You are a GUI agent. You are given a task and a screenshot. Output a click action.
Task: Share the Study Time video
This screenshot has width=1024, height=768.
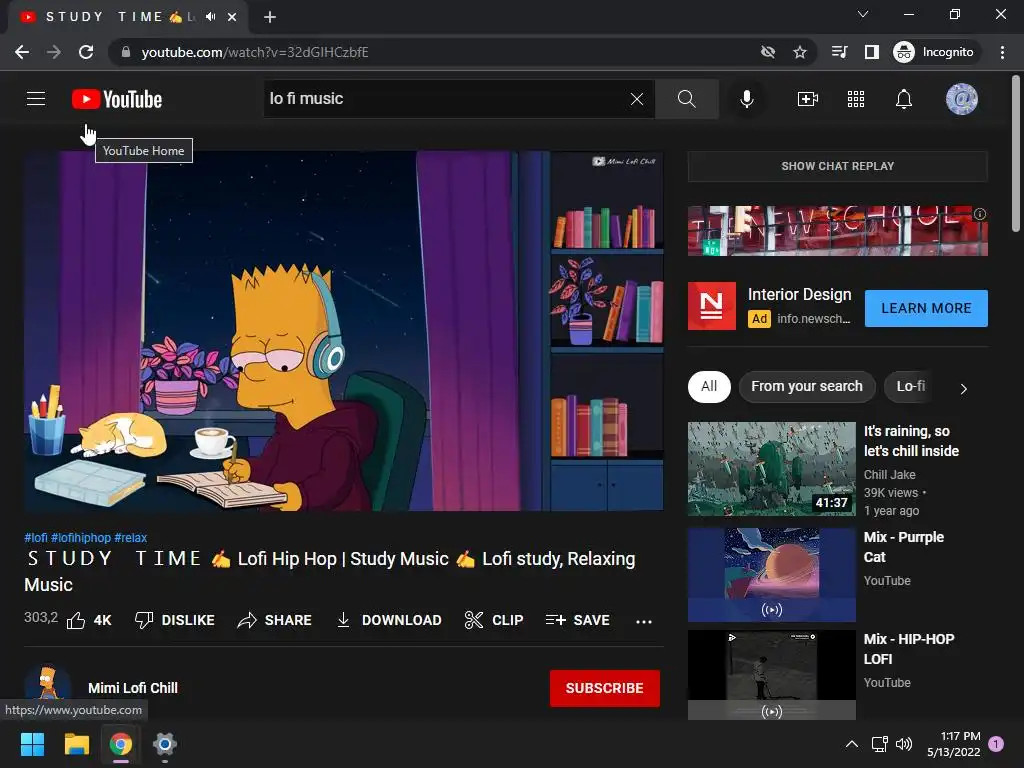(274, 620)
